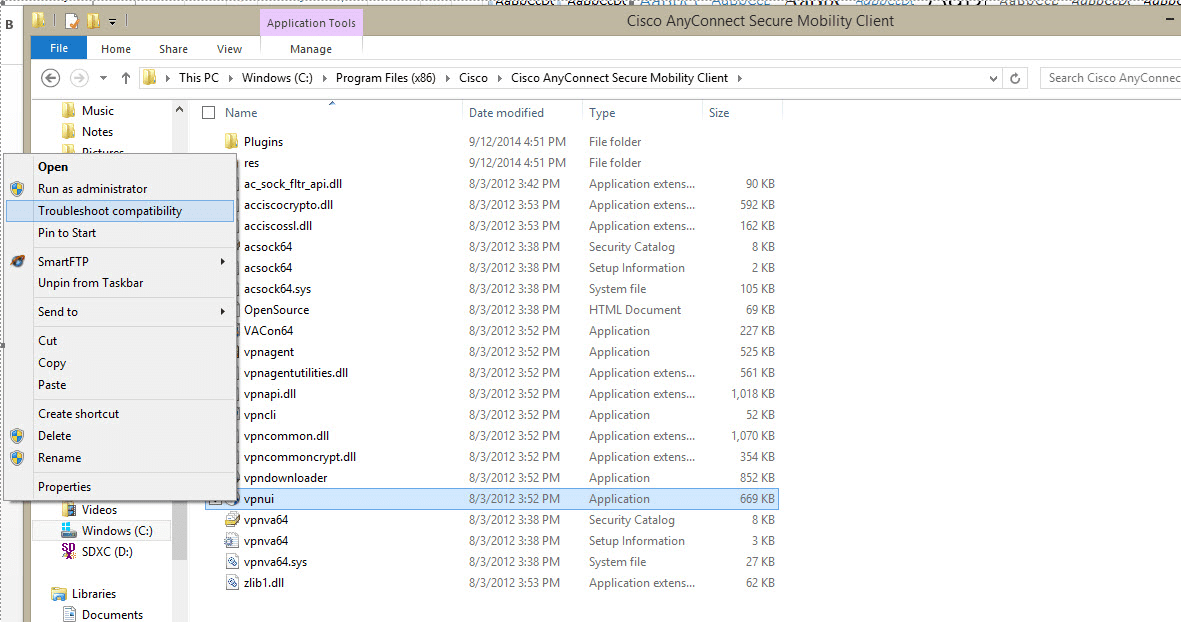Click the Properties quick access icon
The width and height of the screenshot is (1181, 622).
(72, 21)
